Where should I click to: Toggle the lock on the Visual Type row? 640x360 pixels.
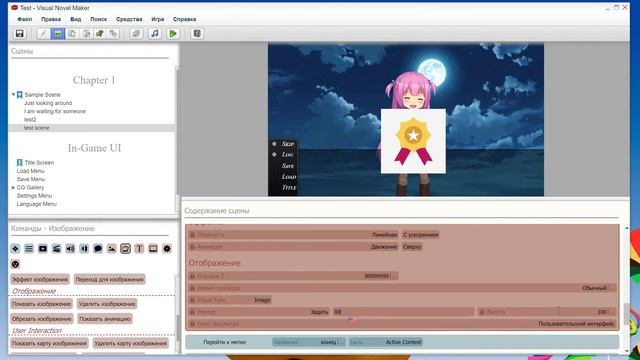[x=192, y=300]
